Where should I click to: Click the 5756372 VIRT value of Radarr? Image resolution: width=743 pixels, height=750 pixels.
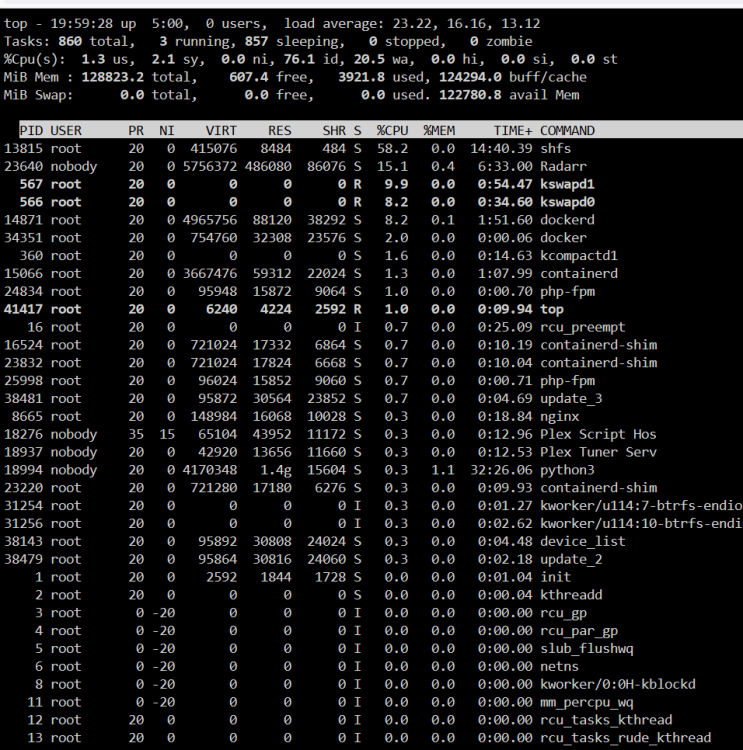[210, 166]
